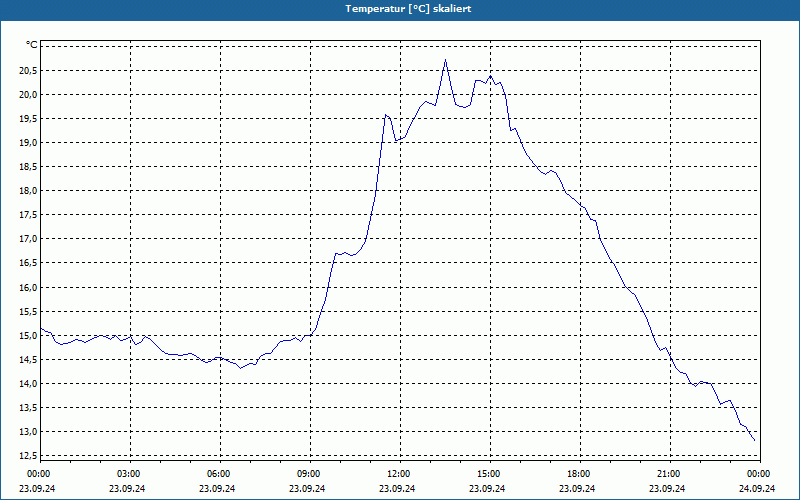Click the 13,0 temperature label
Viewport: 800px width, 500px height.
point(28,432)
